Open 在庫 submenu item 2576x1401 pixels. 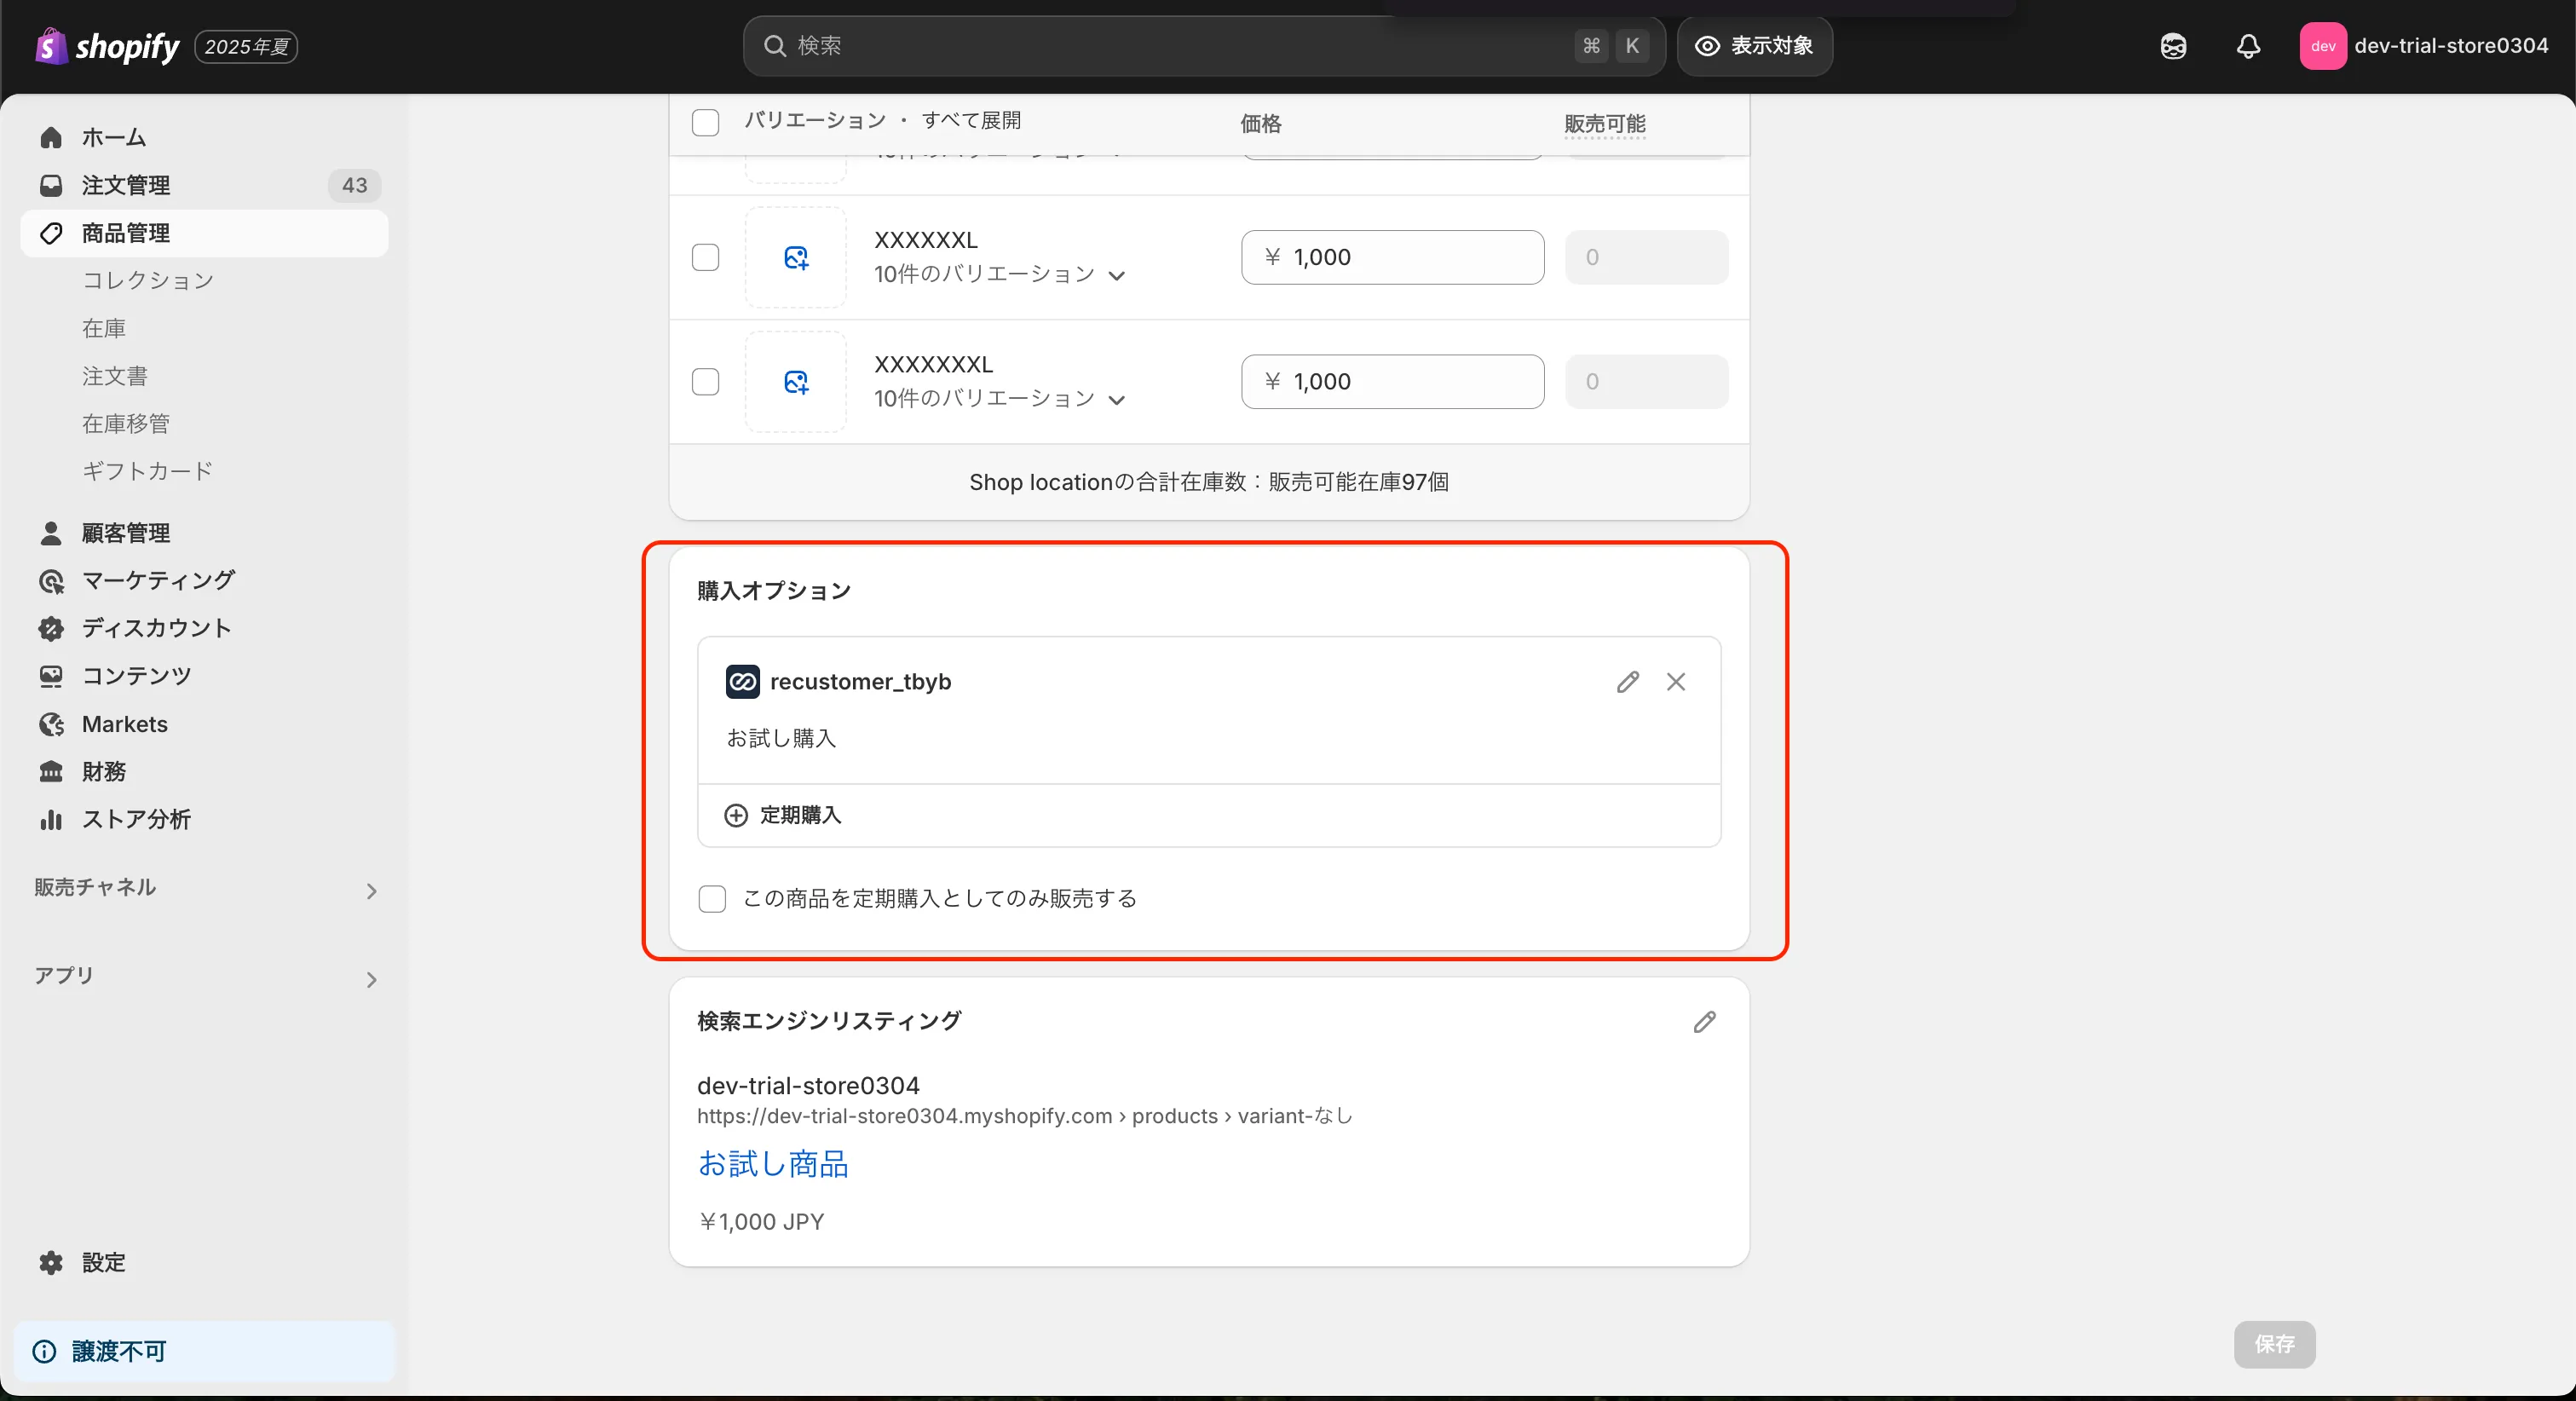click(x=104, y=328)
